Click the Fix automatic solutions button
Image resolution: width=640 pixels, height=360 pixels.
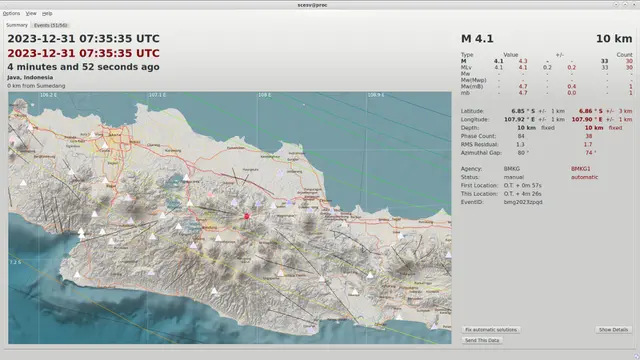(491, 329)
